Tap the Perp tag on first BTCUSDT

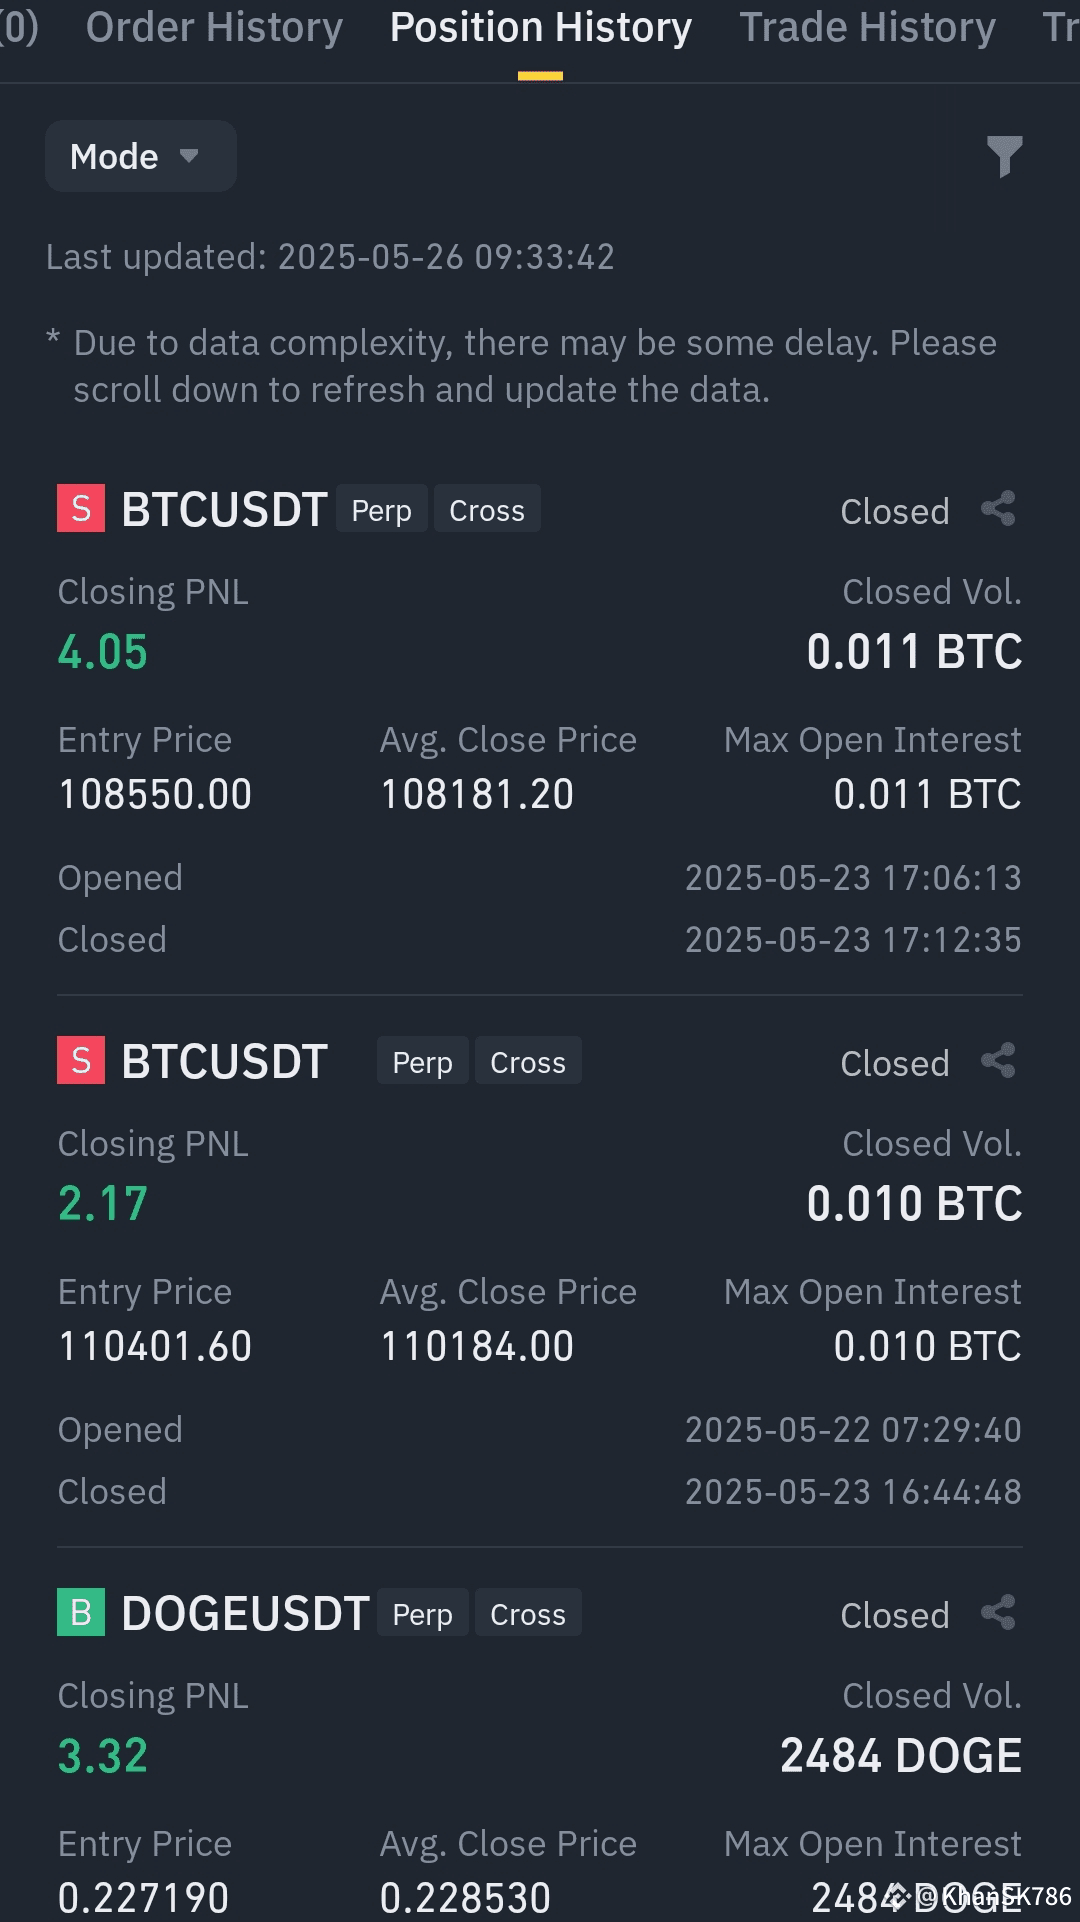point(381,509)
